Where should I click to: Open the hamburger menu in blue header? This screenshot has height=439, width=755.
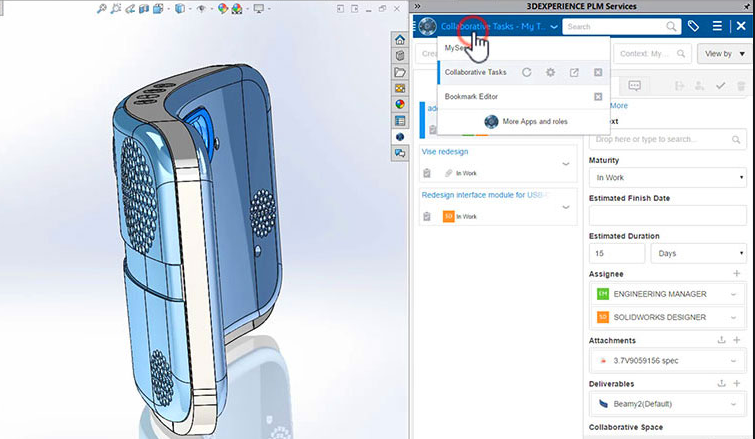coord(717,26)
